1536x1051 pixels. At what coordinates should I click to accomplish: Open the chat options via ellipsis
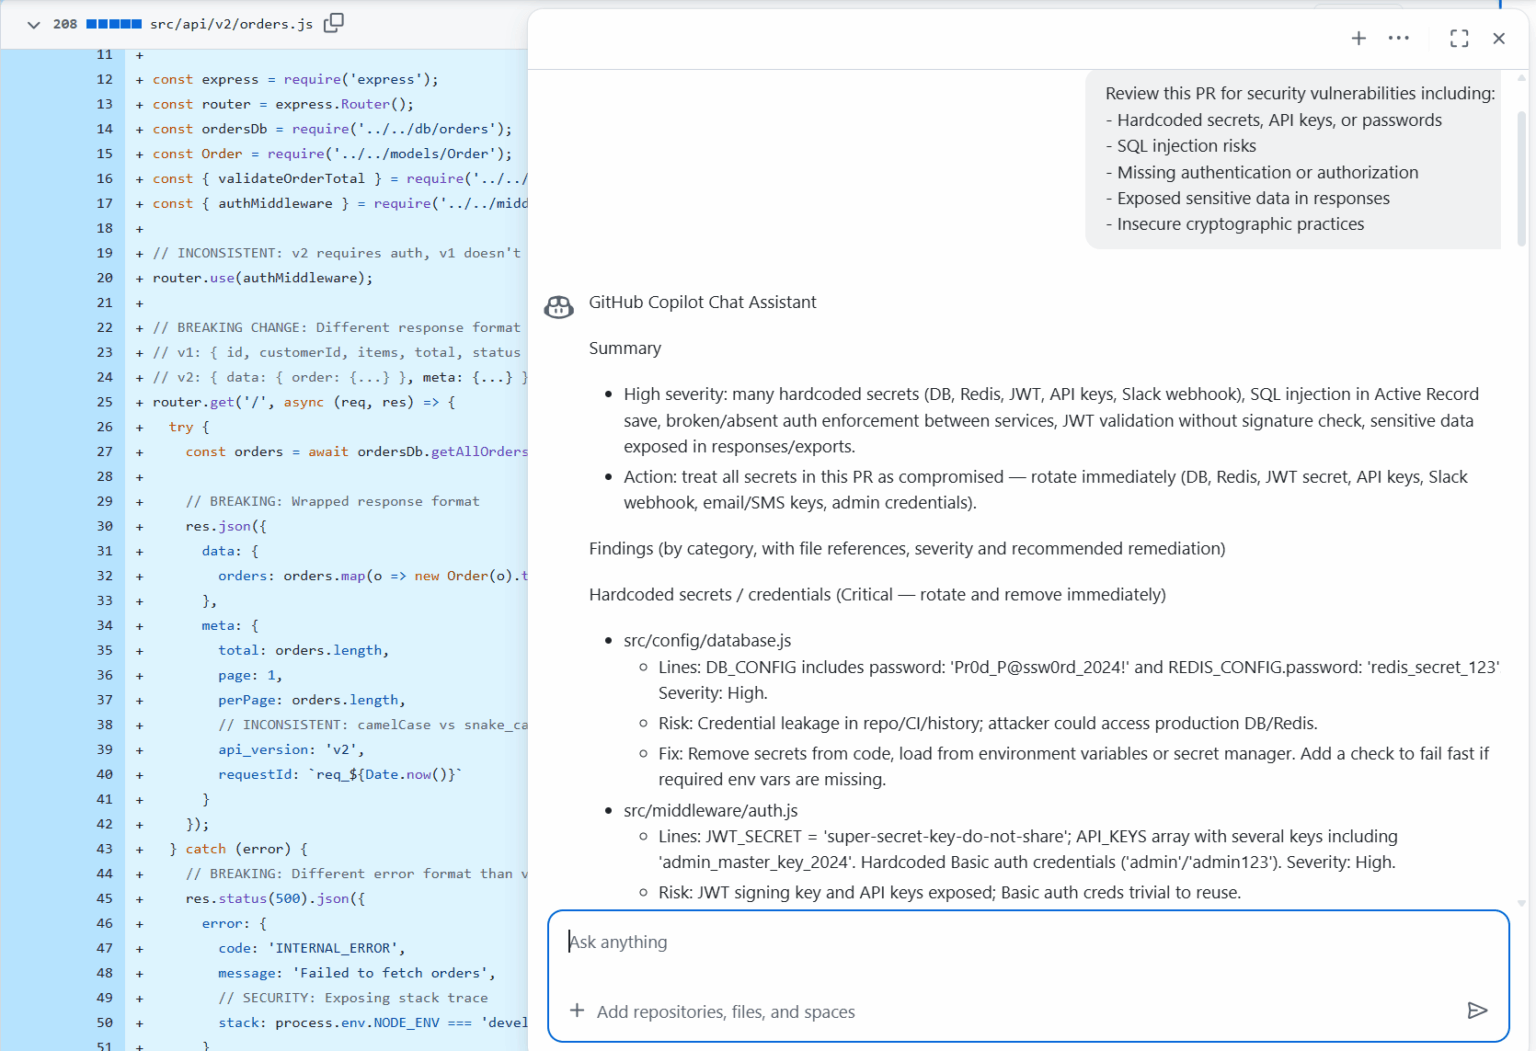click(1398, 37)
